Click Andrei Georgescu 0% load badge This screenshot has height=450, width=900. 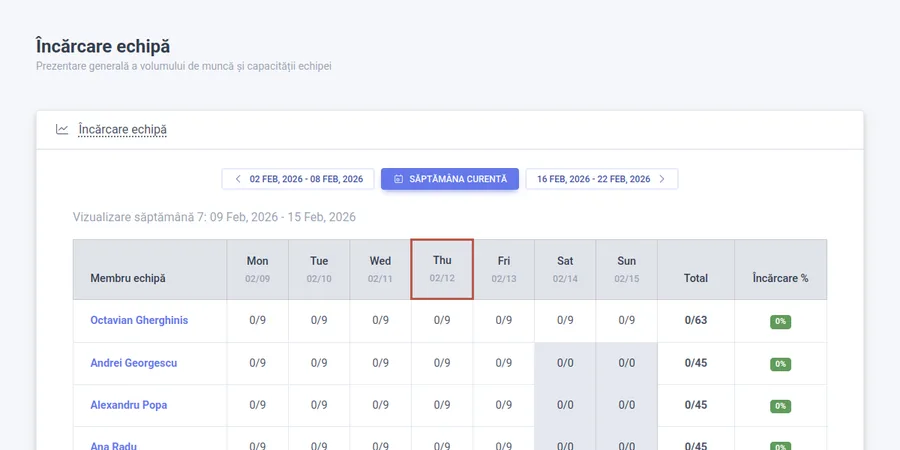point(781,364)
